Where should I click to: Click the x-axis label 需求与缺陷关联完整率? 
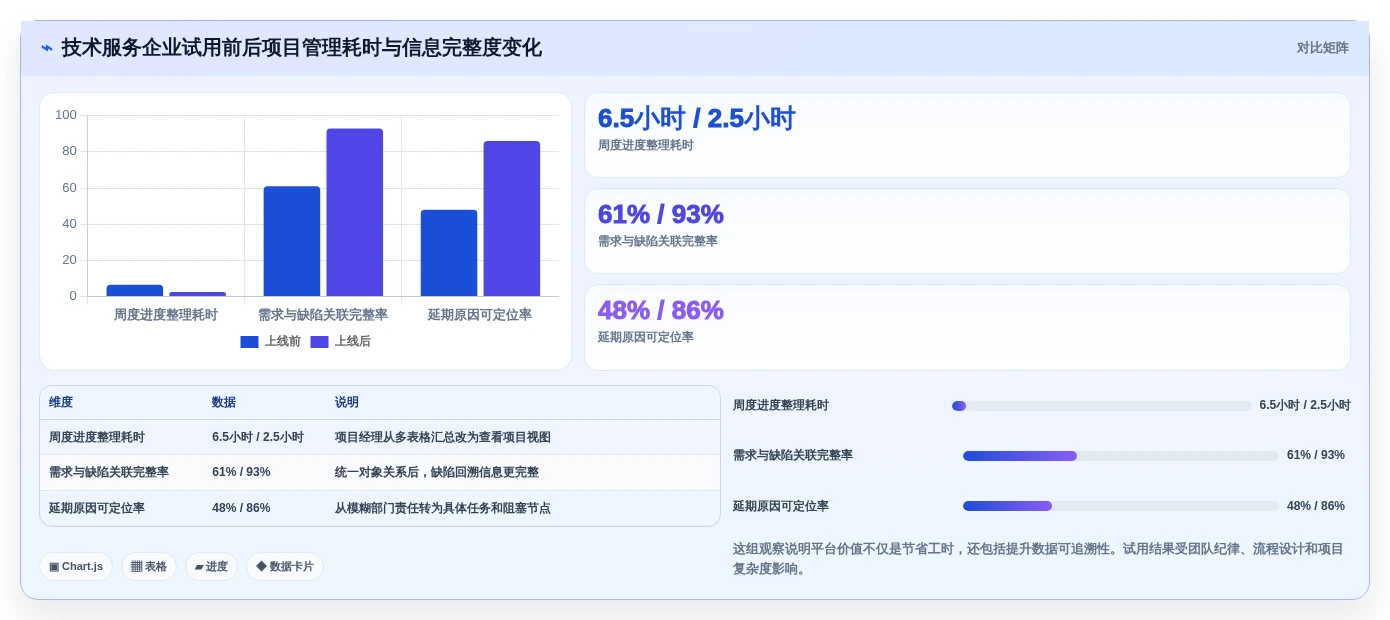[x=323, y=315]
